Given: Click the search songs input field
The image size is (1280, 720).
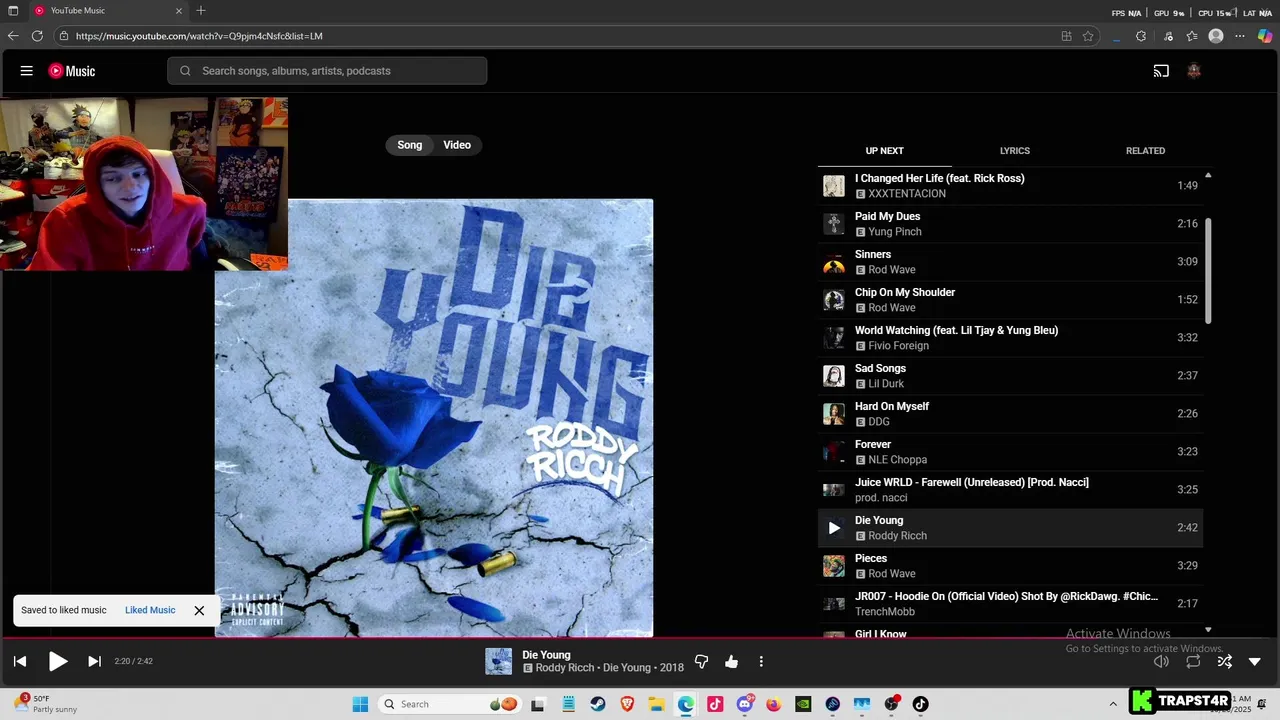Looking at the screenshot, I should (327, 71).
